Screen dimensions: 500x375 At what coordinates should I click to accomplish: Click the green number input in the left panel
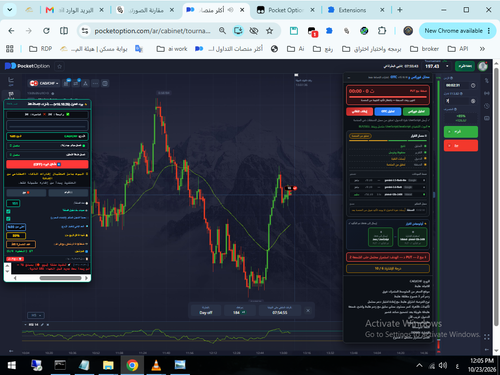tap(13, 203)
